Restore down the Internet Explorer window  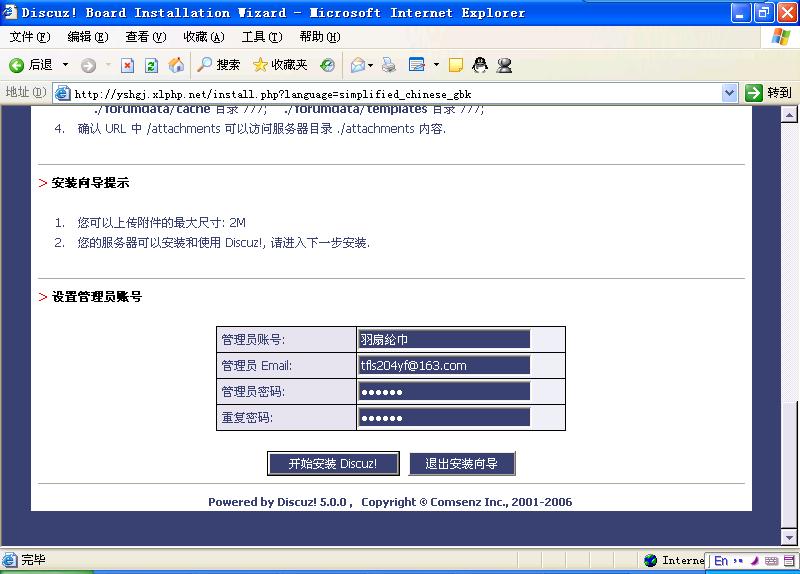763,13
